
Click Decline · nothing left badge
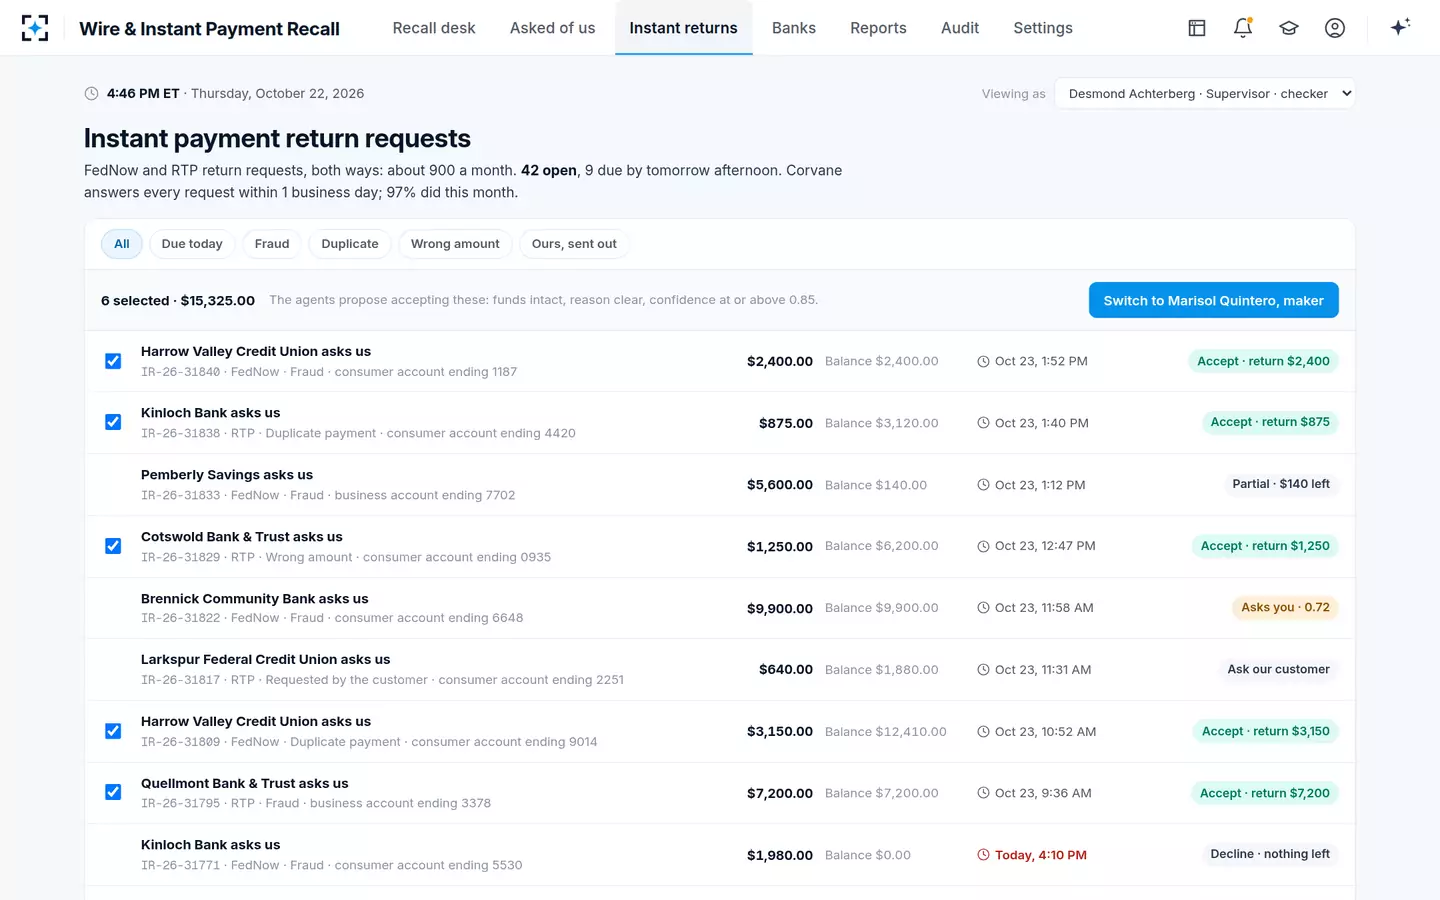1270,854
